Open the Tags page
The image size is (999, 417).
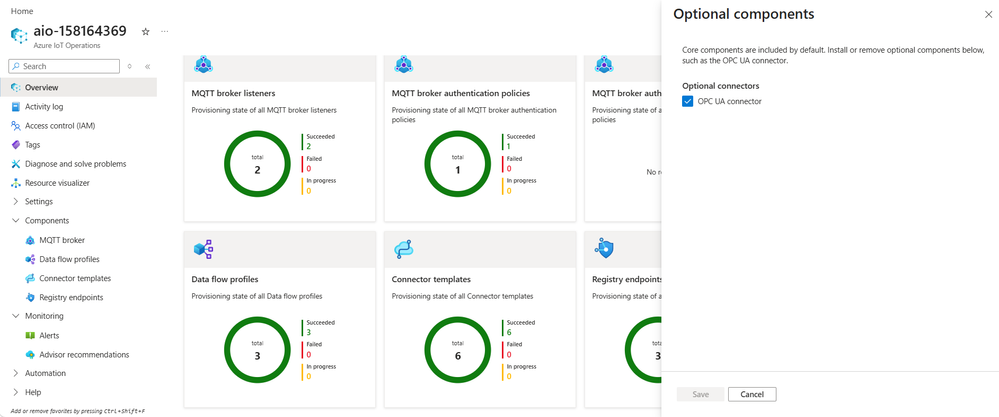32,145
